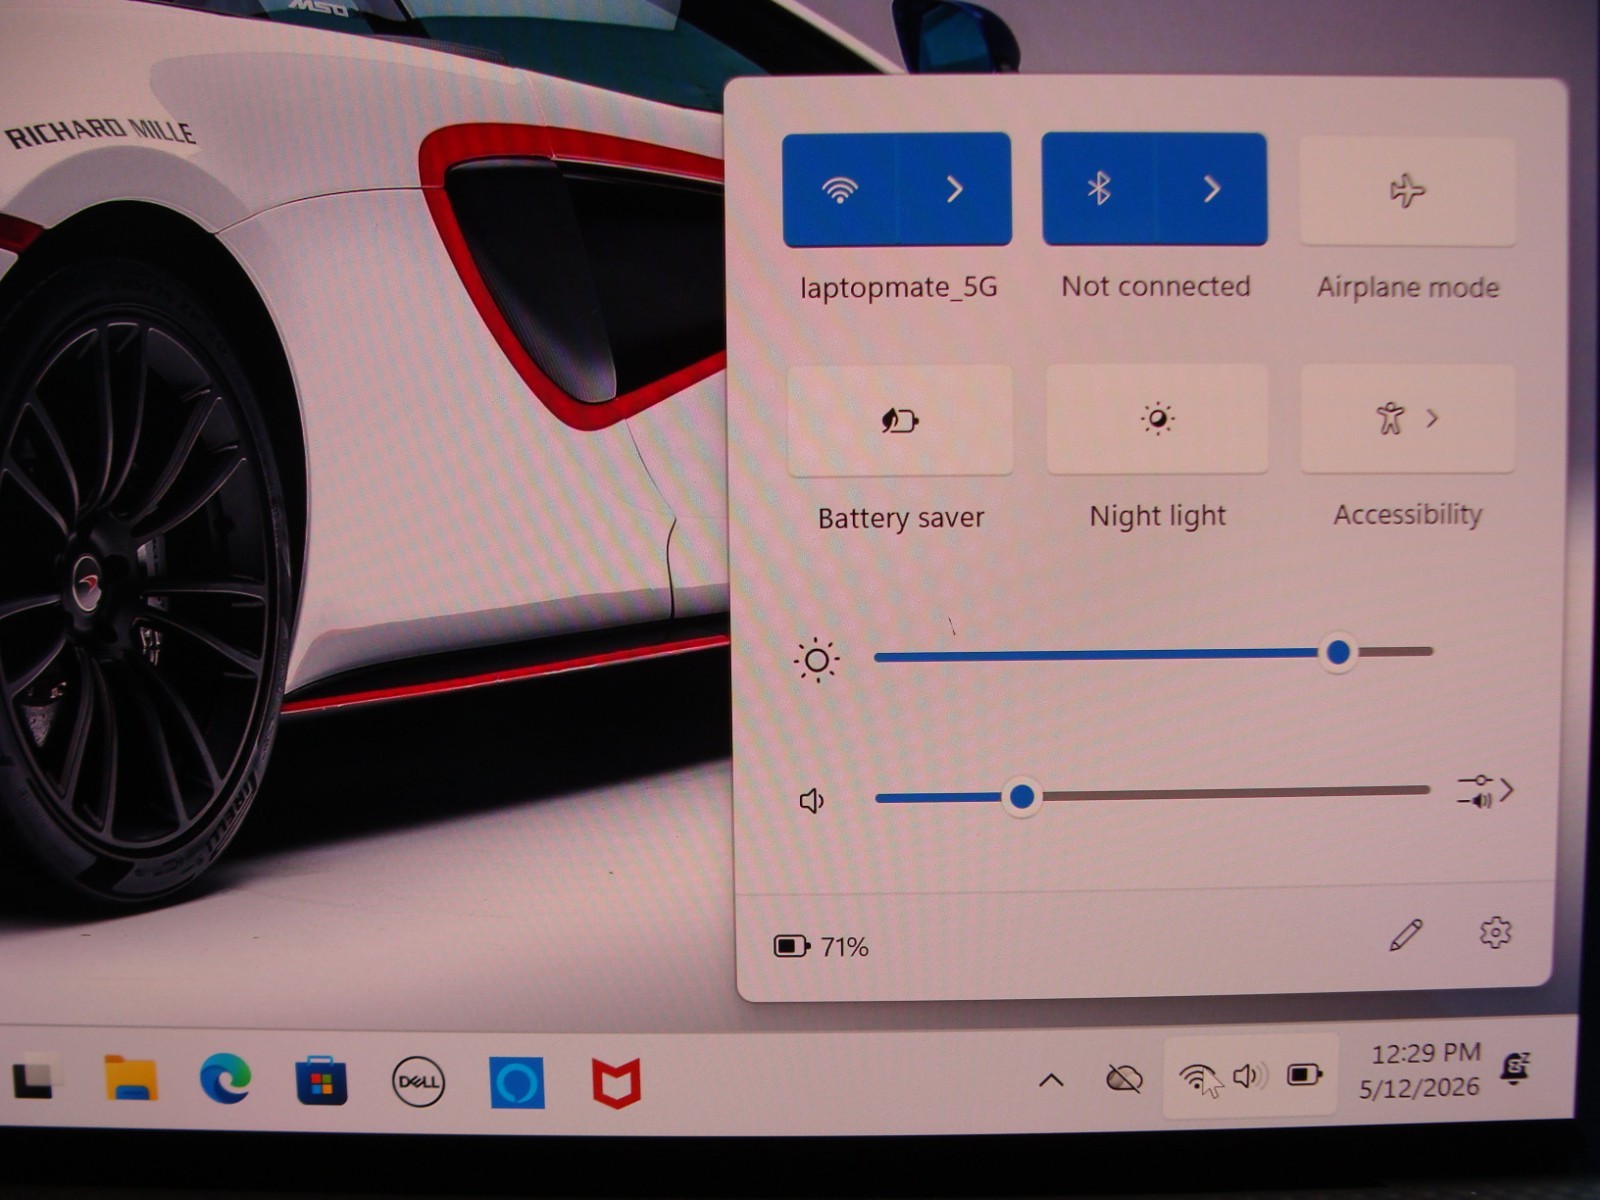This screenshot has height=1200, width=1600.
Task: Open File Explorer from taskbar
Action: tap(131, 1078)
